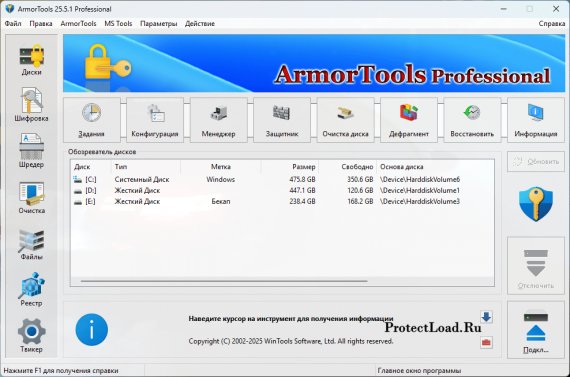Click the \Device\HarddiskVolume3 path

point(420,201)
